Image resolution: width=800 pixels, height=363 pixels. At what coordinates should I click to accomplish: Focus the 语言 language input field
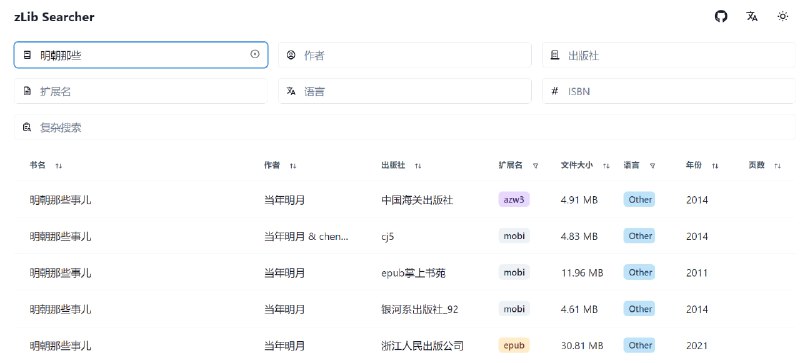(x=405, y=91)
